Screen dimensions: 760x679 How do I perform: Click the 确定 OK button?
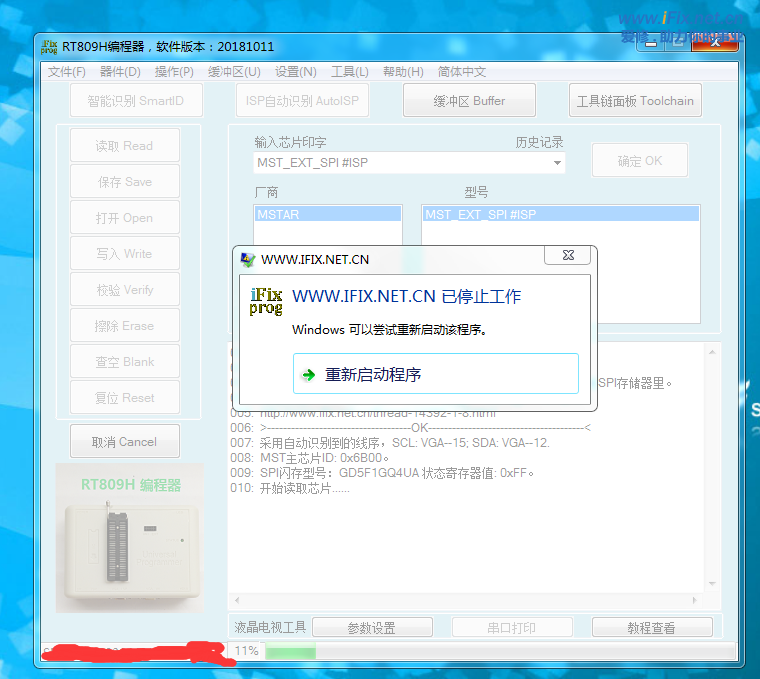point(640,160)
